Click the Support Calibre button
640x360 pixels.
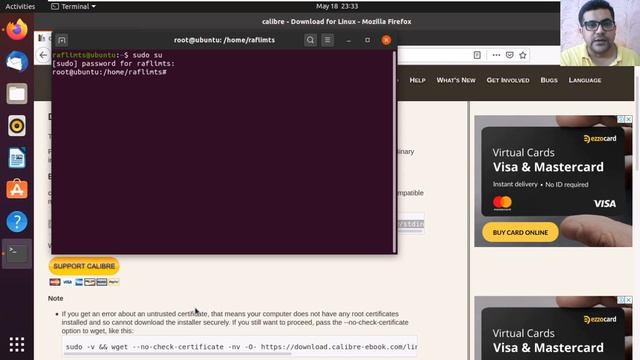pos(84,266)
